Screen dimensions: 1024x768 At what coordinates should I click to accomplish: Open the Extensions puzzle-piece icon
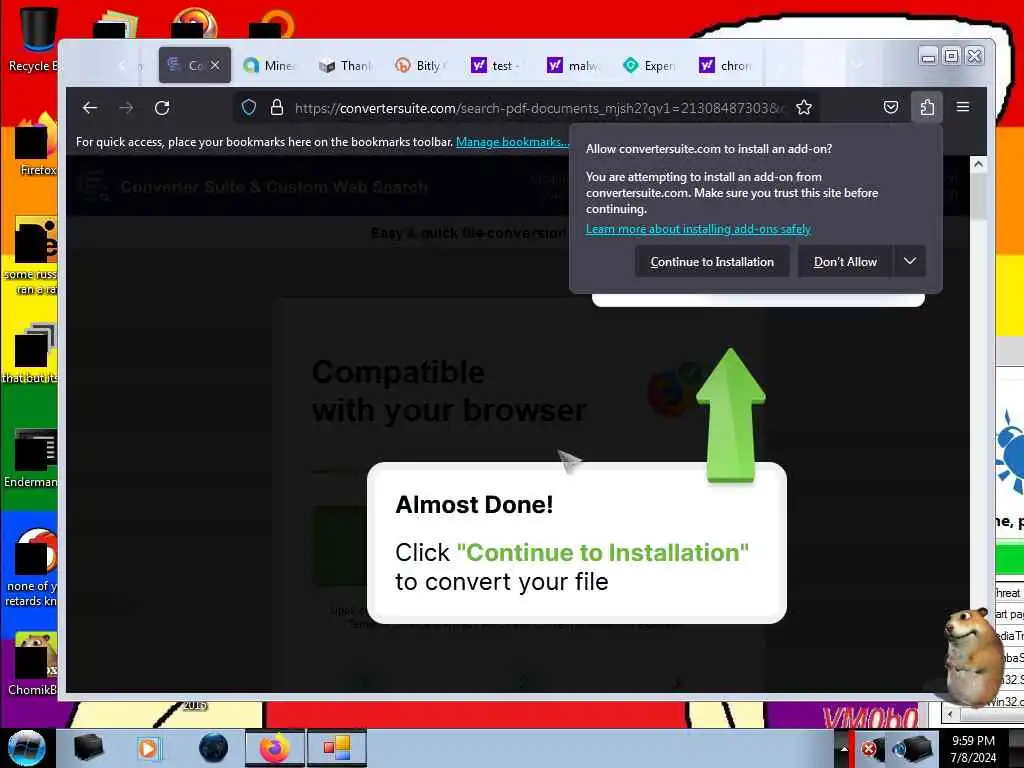coord(927,108)
